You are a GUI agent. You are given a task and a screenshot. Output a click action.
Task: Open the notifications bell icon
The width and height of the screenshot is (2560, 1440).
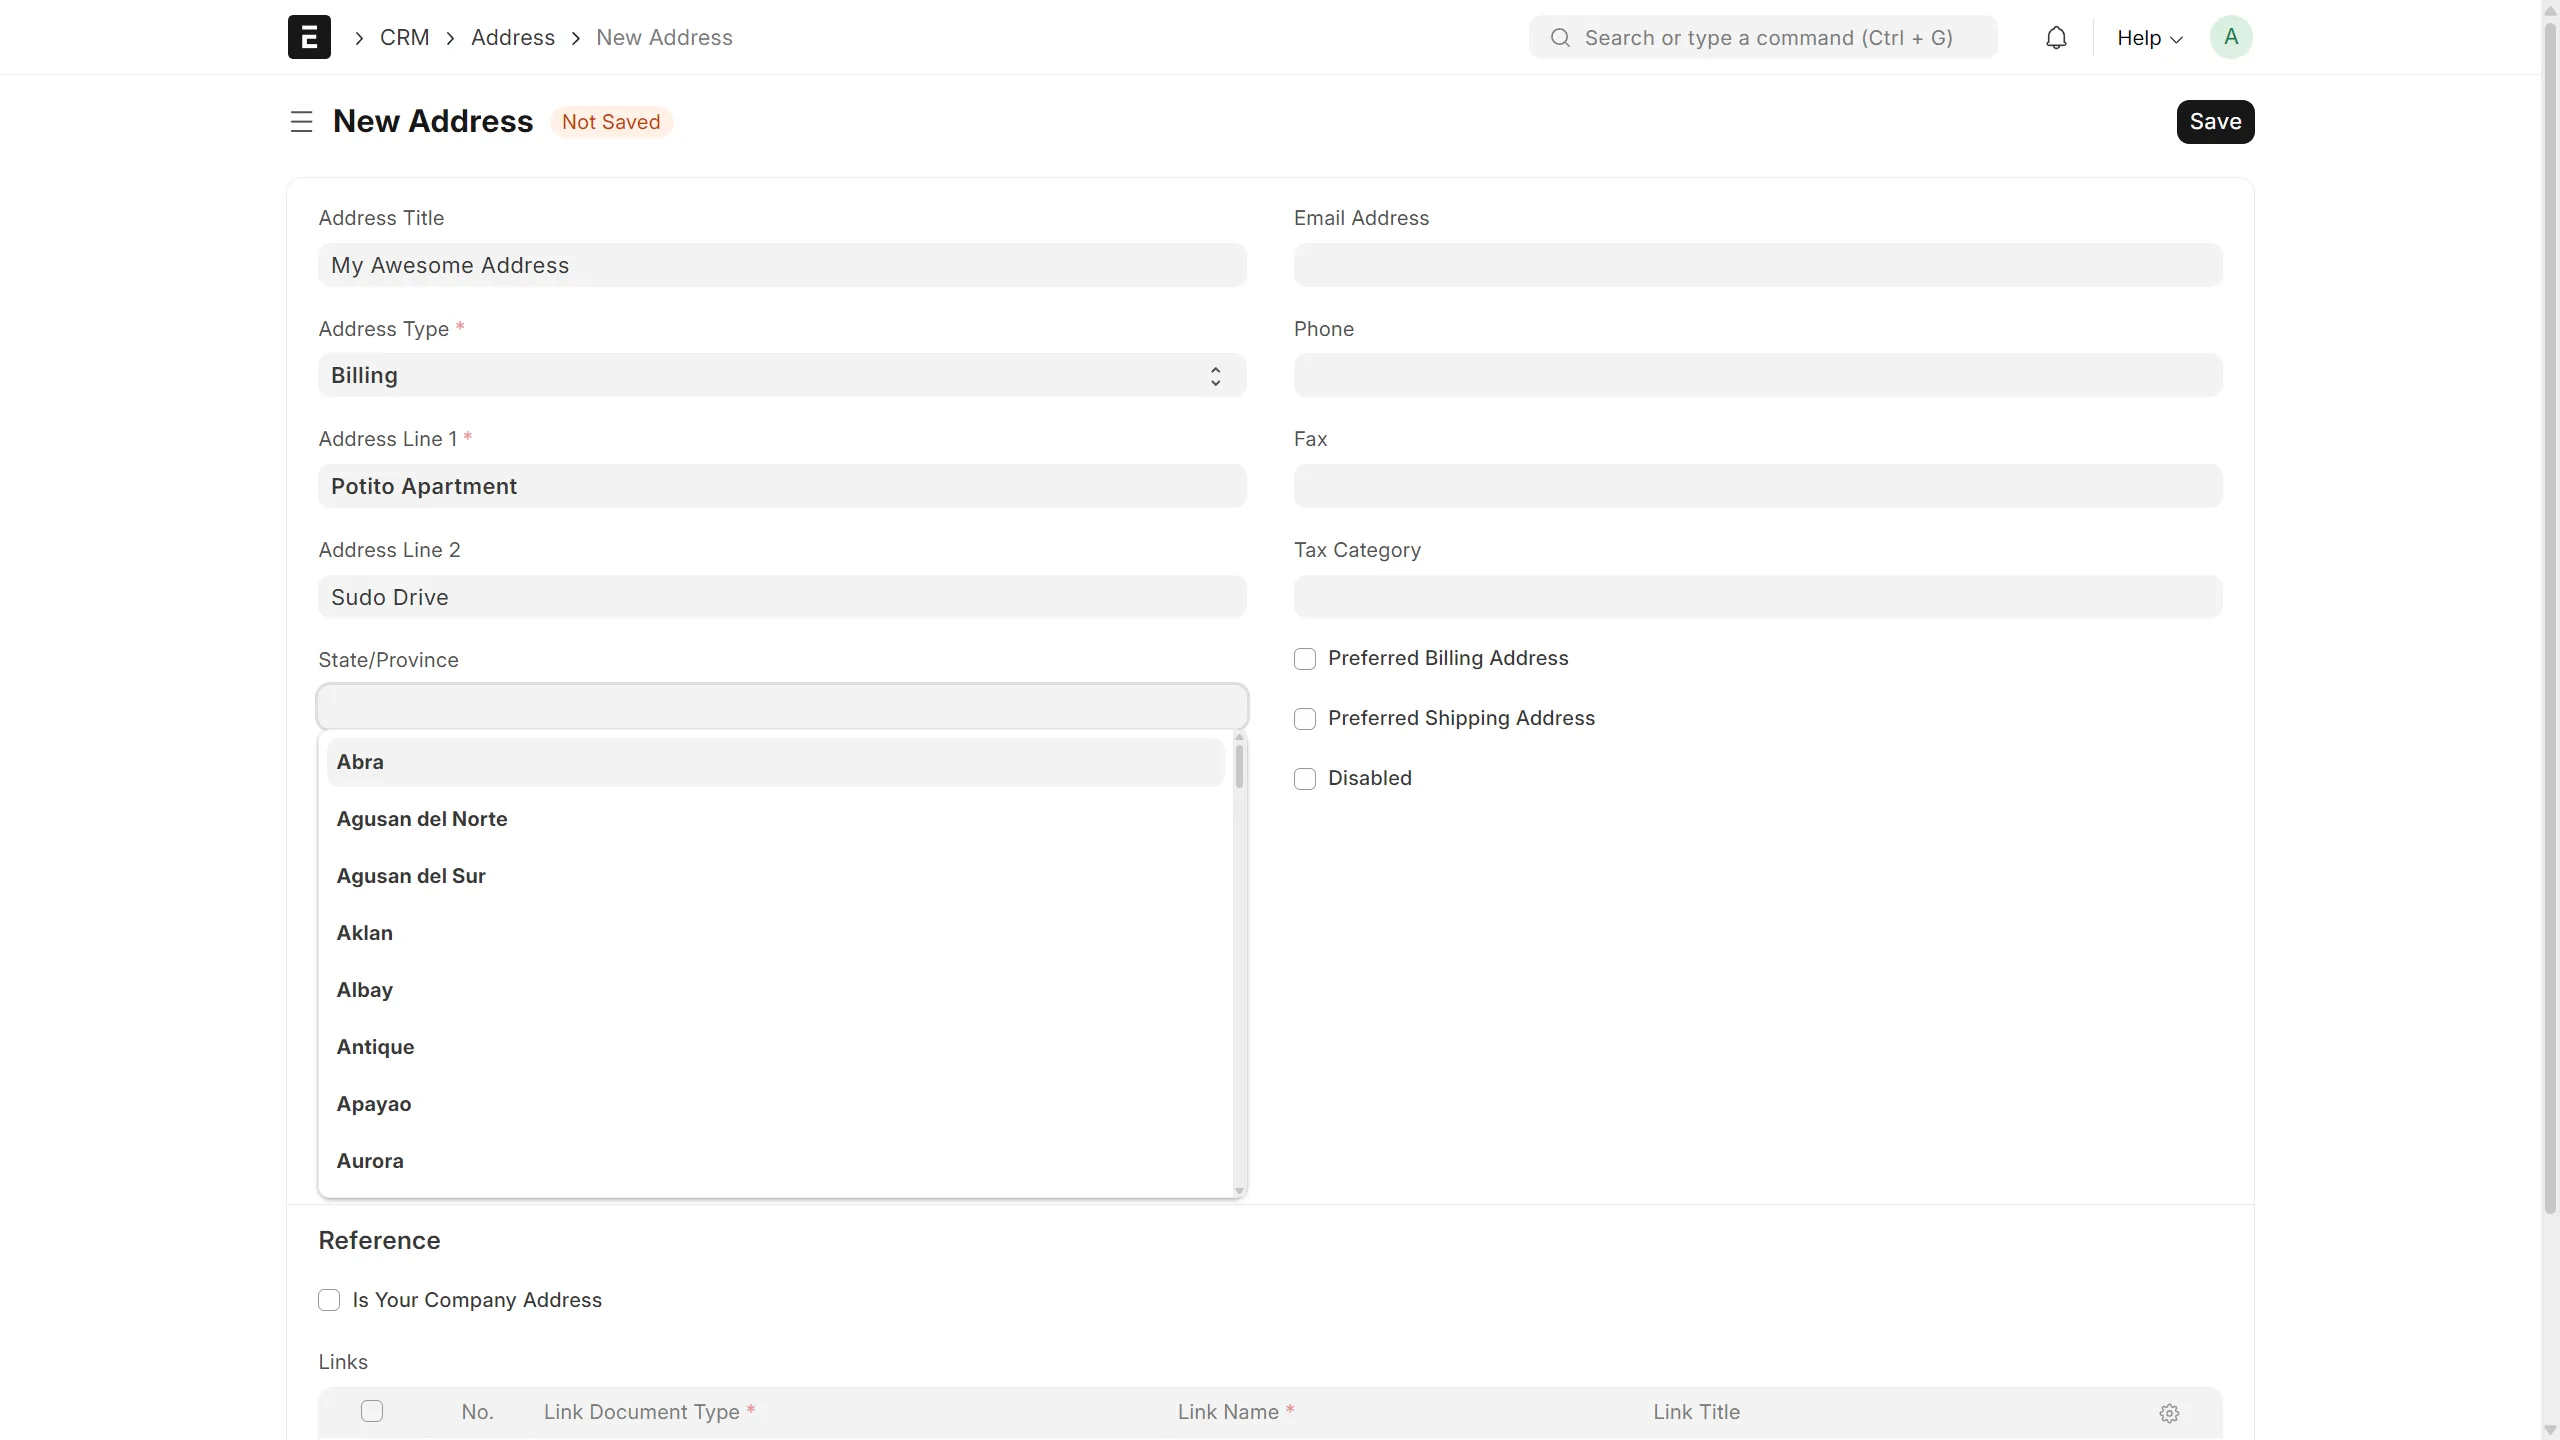pyautogui.click(x=2056, y=38)
